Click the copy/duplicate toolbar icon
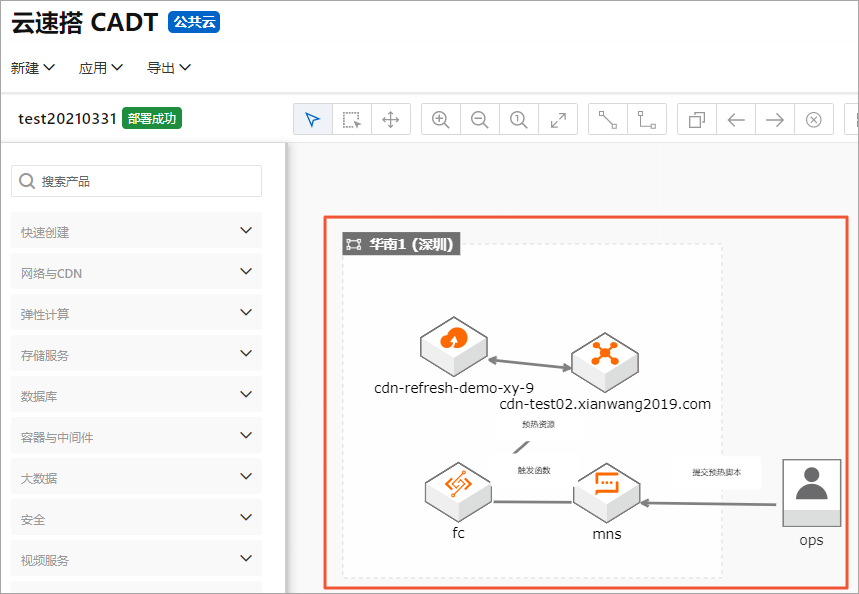 tap(697, 119)
